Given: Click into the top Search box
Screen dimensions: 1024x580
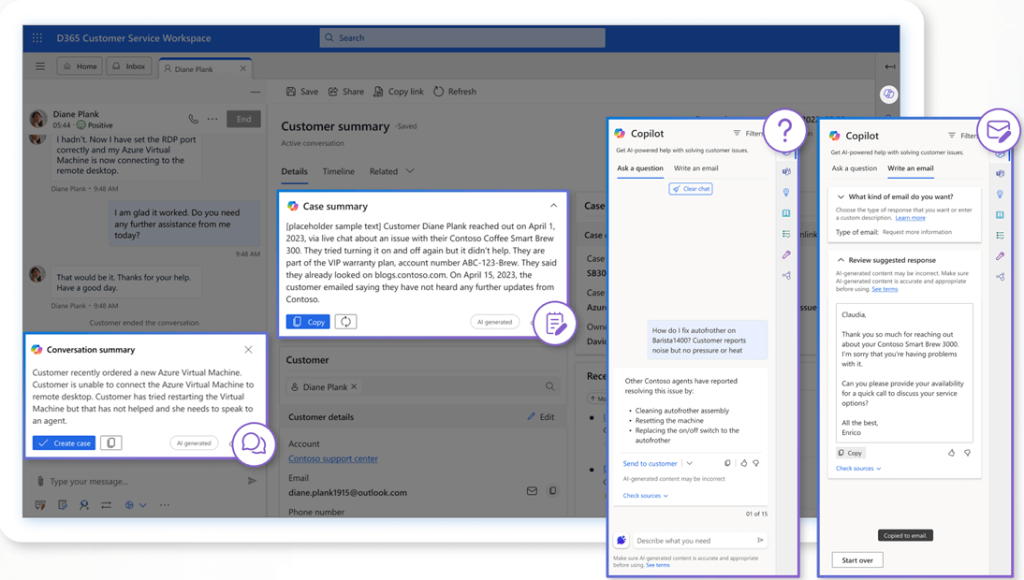Looking at the screenshot, I should tap(462, 38).
